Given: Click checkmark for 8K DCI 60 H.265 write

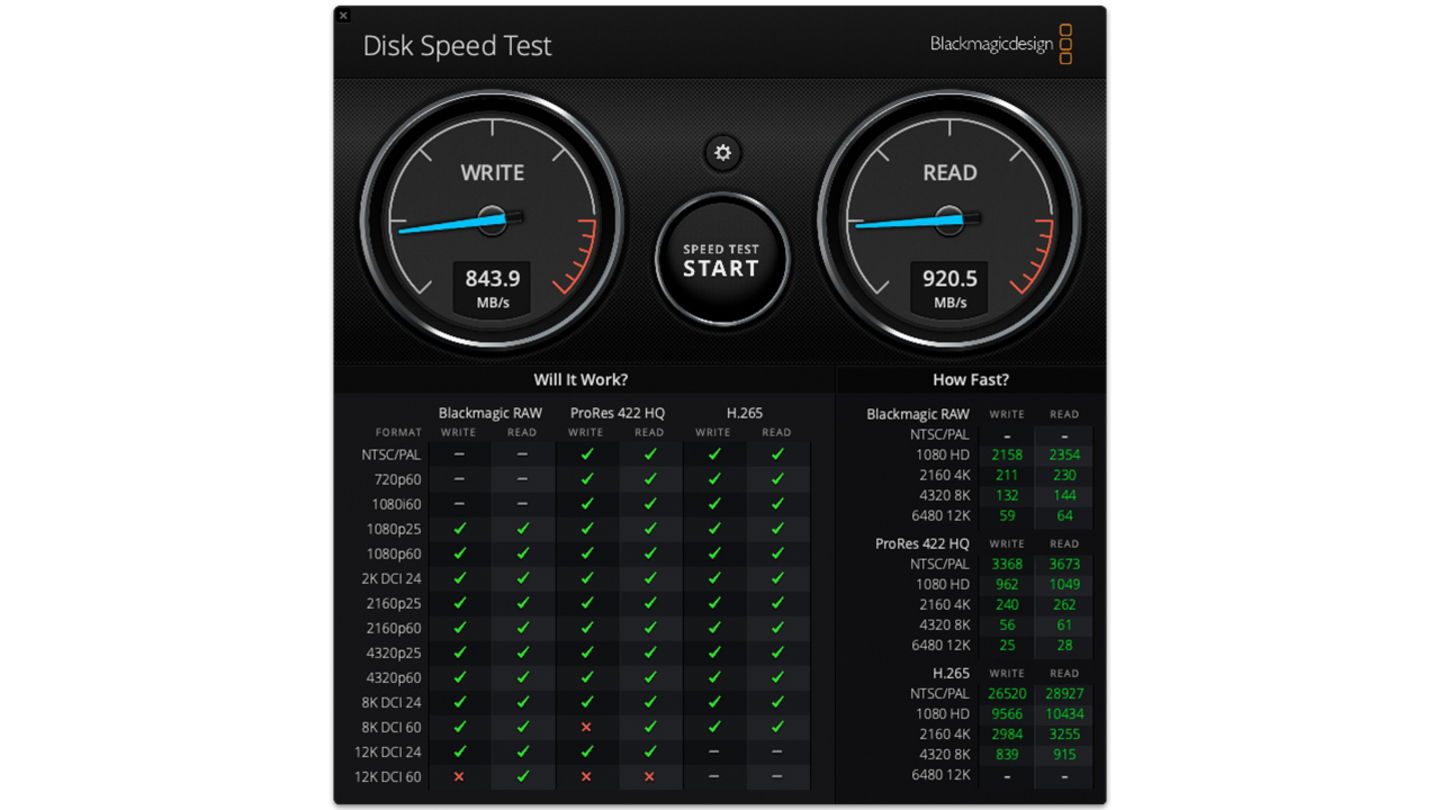Looking at the screenshot, I should (x=714, y=727).
